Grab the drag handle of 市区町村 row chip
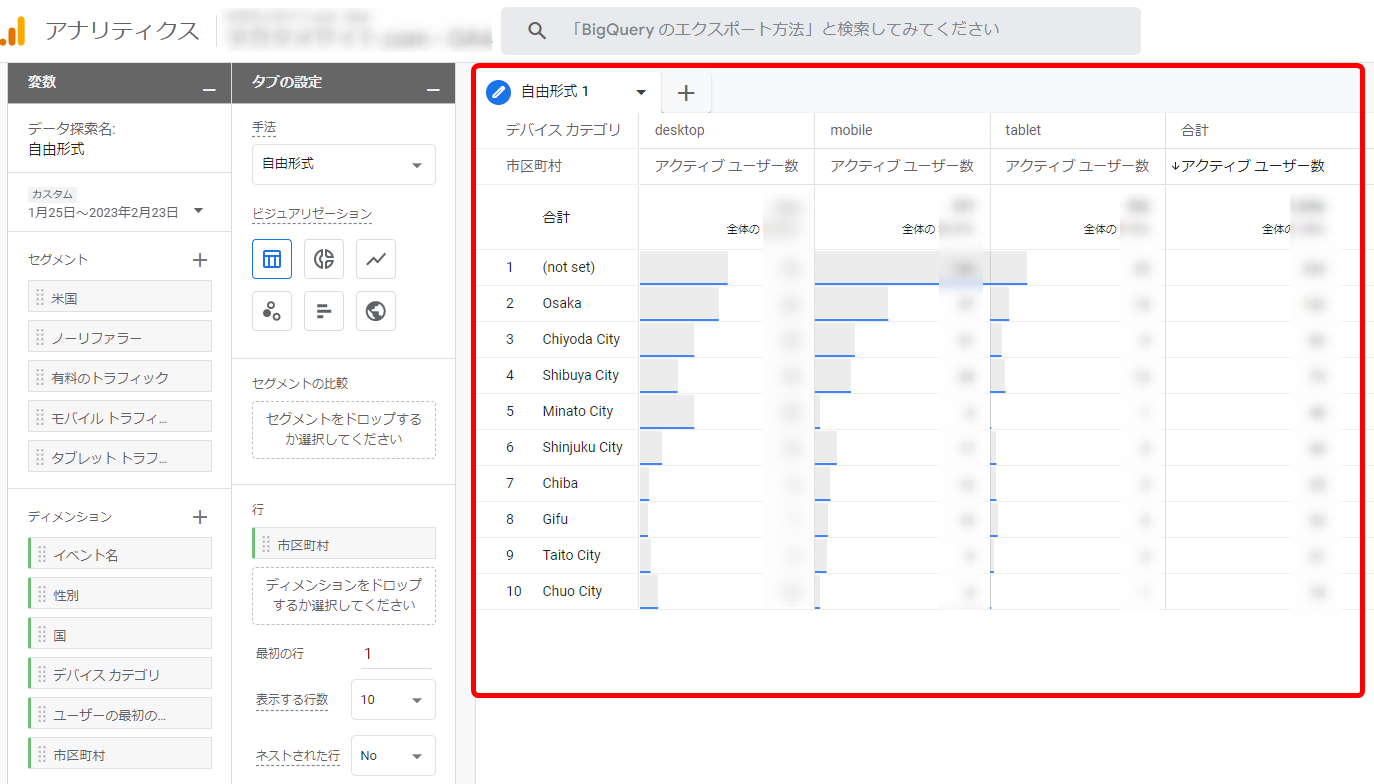 coord(266,544)
